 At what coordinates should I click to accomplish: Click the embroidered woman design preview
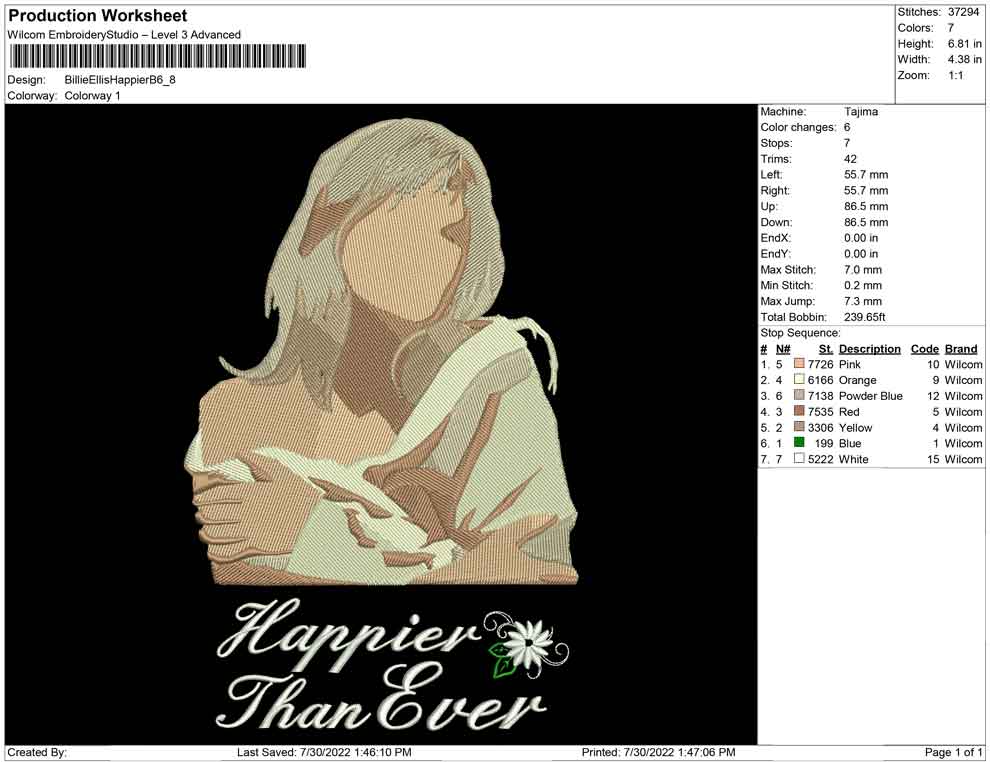(x=381, y=351)
